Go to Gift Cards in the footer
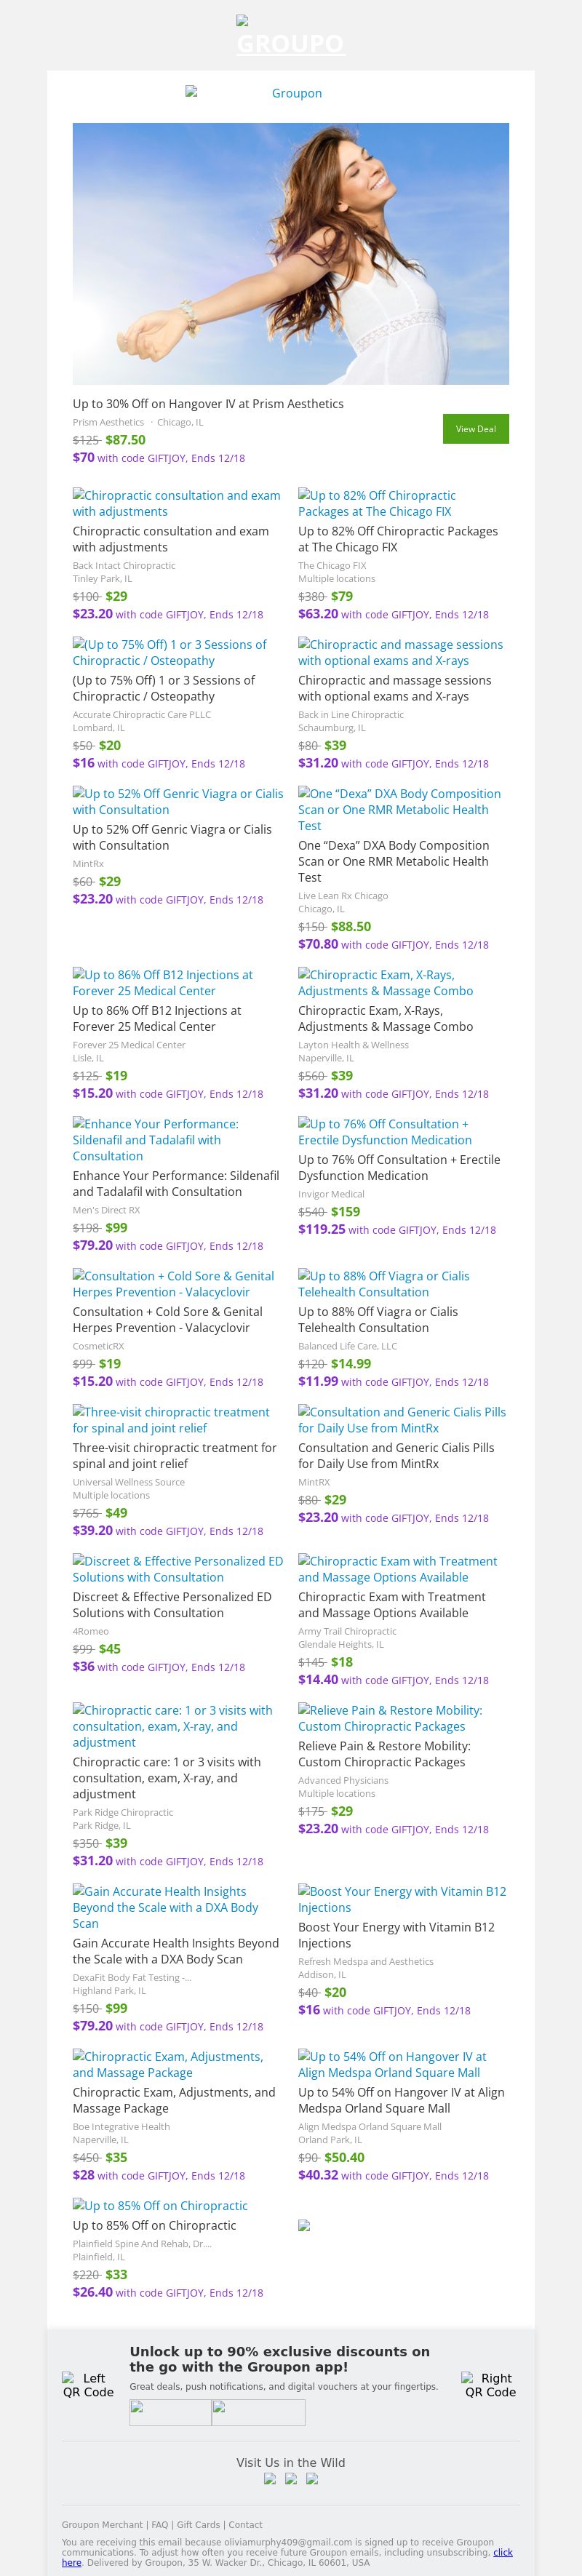 pyautogui.click(x=198, y=2524)
